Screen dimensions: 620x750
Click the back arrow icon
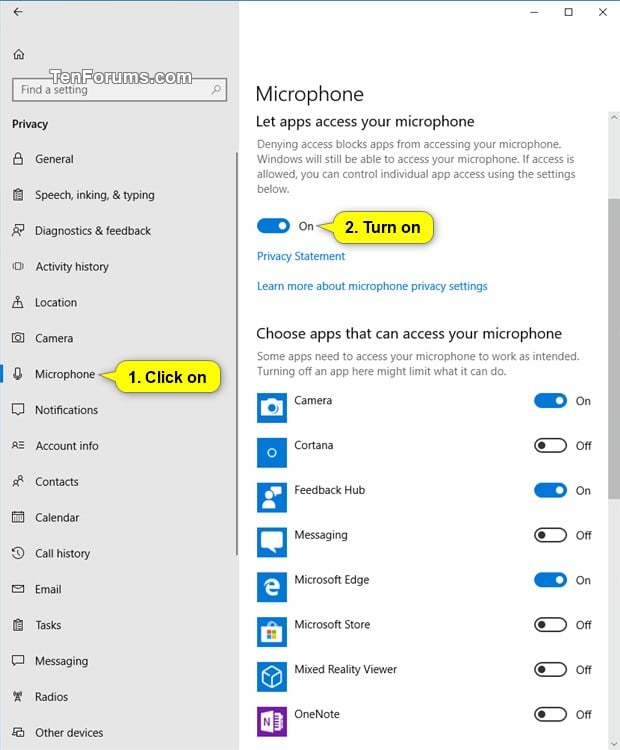18,12
